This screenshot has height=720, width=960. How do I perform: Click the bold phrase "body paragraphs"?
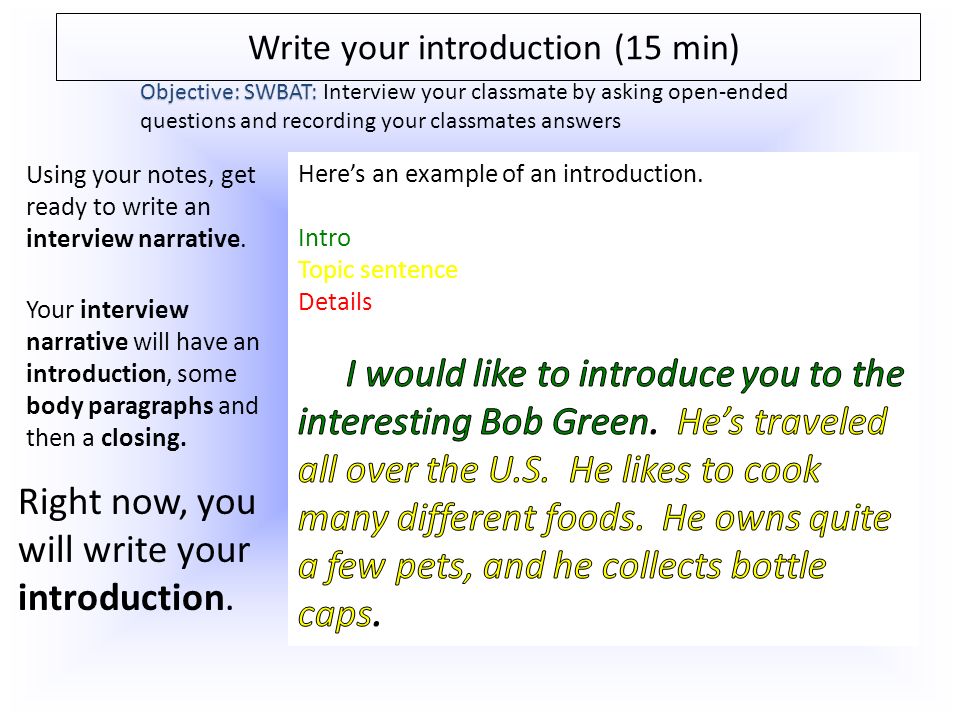click(119, 407)
